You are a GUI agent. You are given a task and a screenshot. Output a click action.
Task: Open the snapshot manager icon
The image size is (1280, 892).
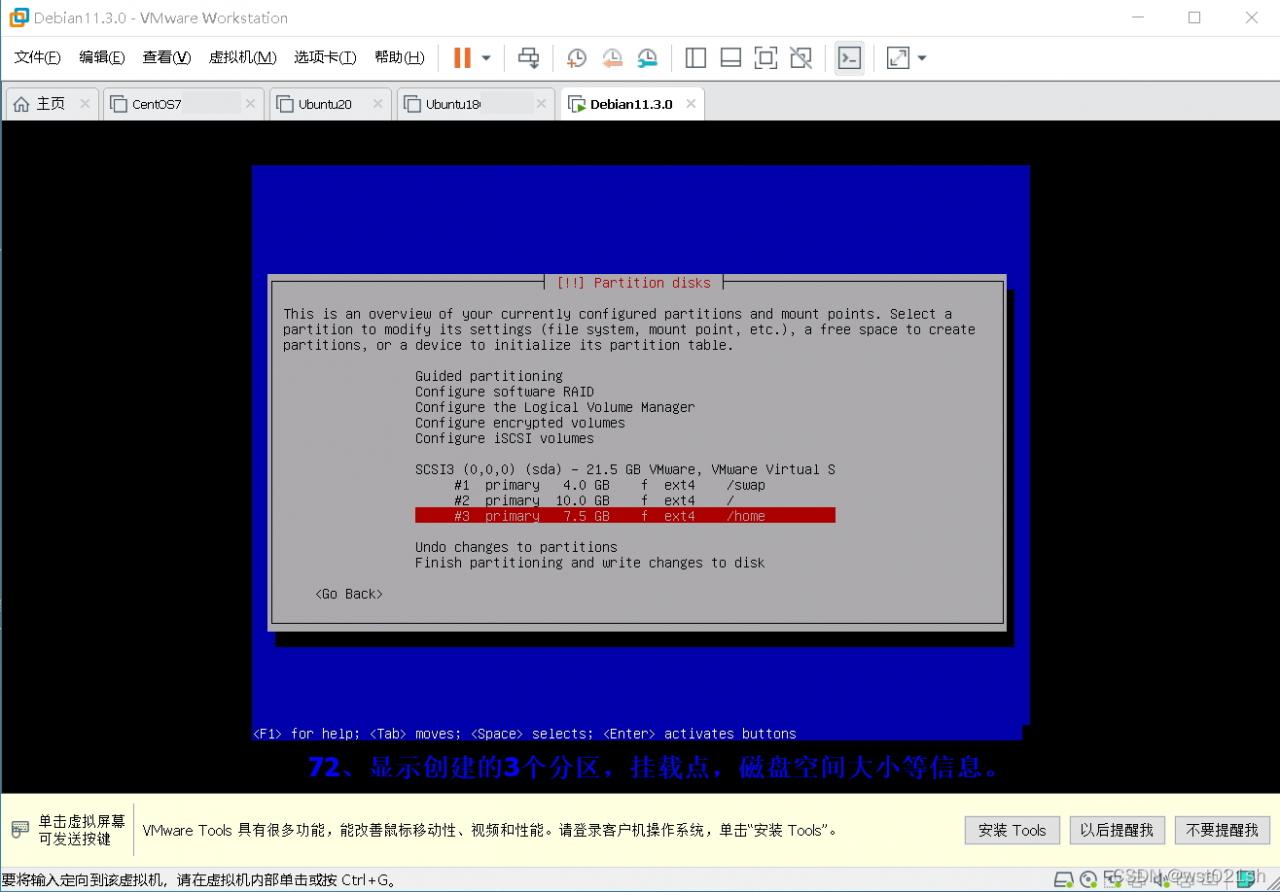[648, 58]
